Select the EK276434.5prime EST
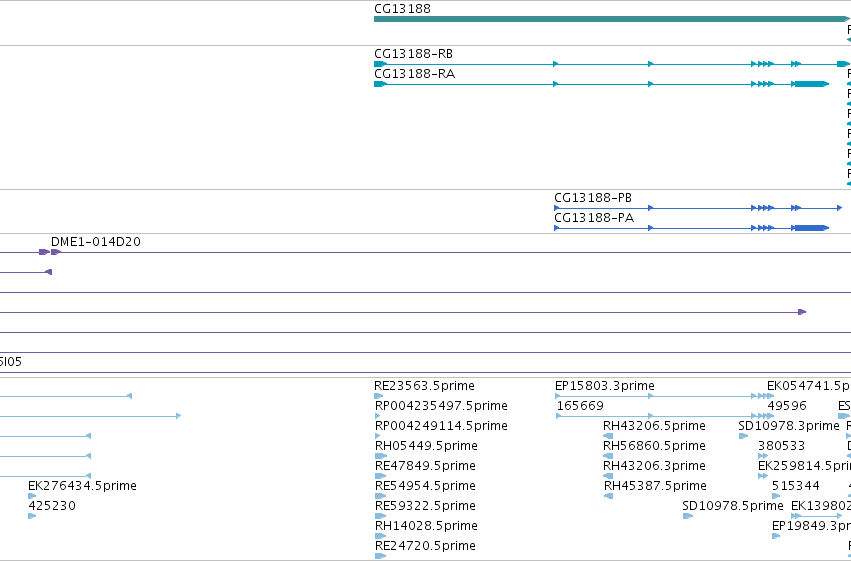This screenshot has width=851, height=561. (82, 486)
